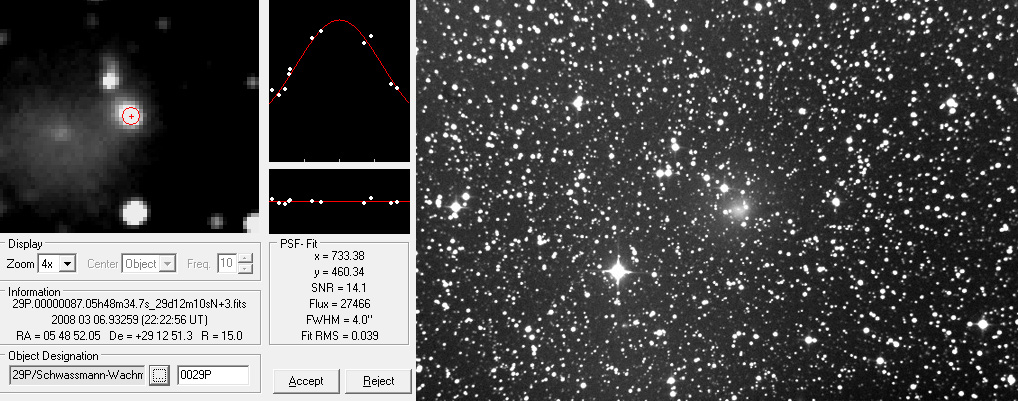This screenshot has width=1018, height=401.
Task: Click the PSF profile fit curve plot
Action: tap(340, 80)
